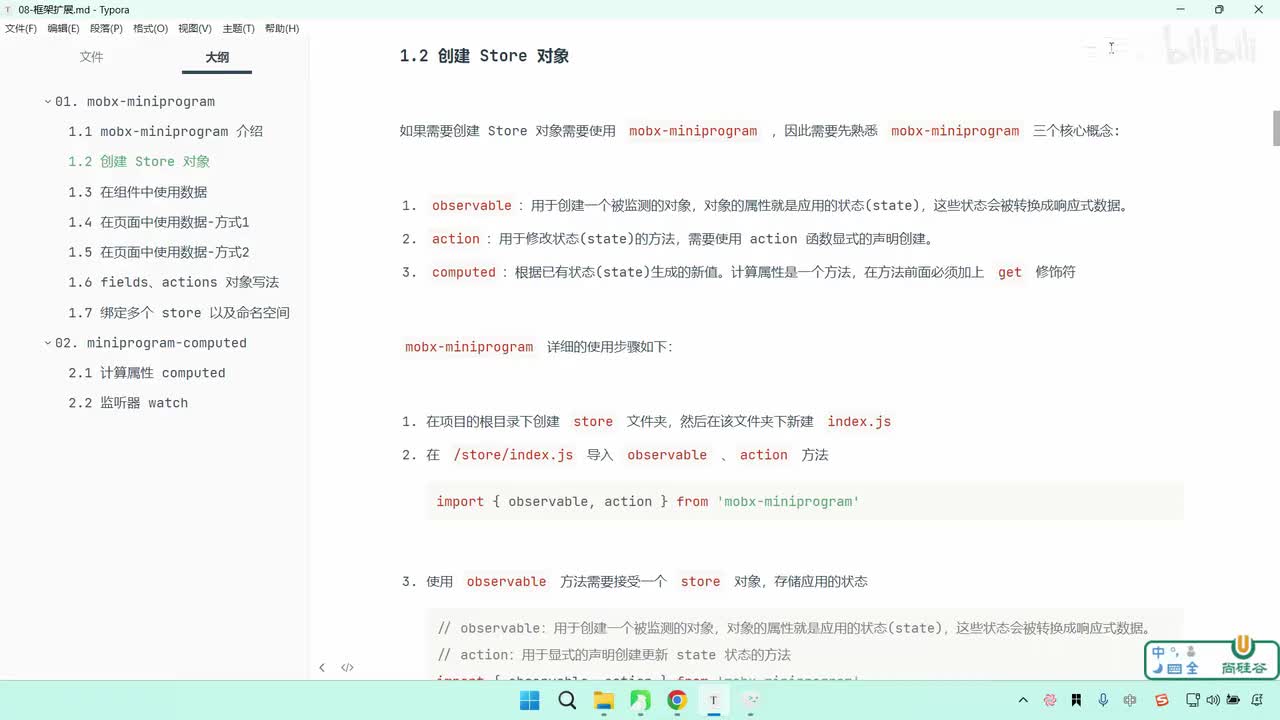1280x720 pixels.
Task: Open the 视图(V) menu
Action: pos(195,29)
